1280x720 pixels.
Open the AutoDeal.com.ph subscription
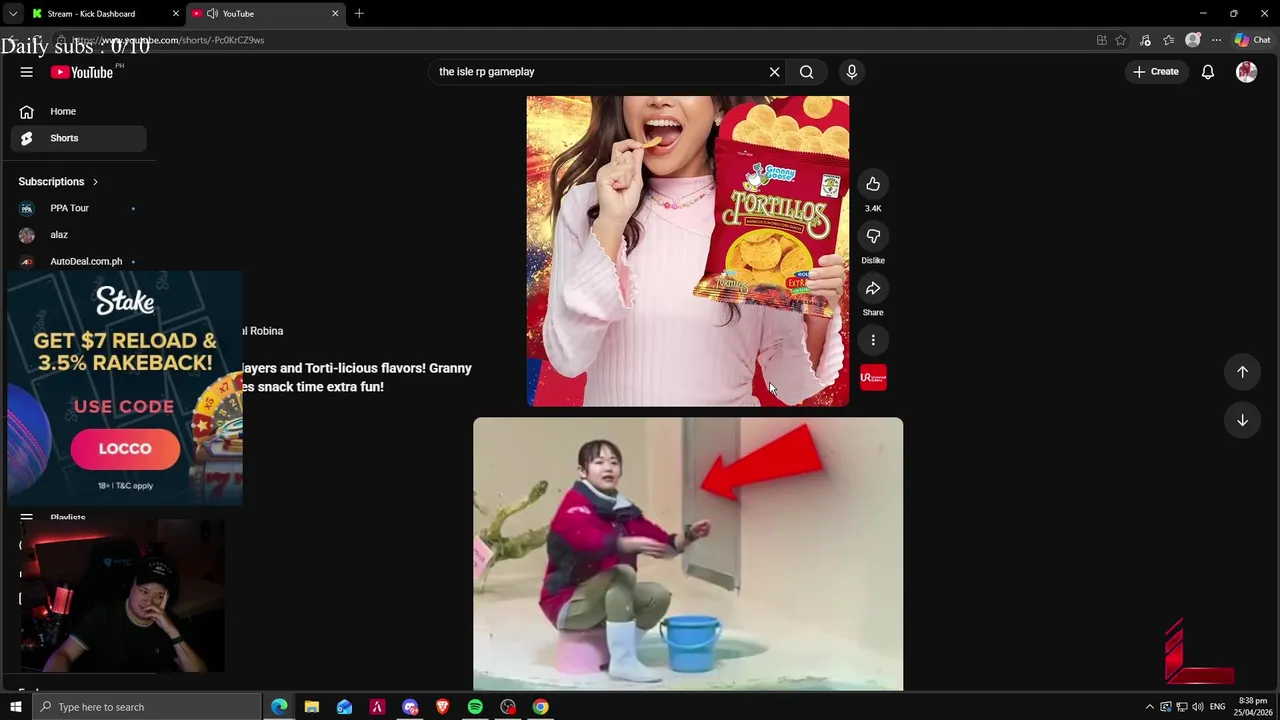coord(78,261)
